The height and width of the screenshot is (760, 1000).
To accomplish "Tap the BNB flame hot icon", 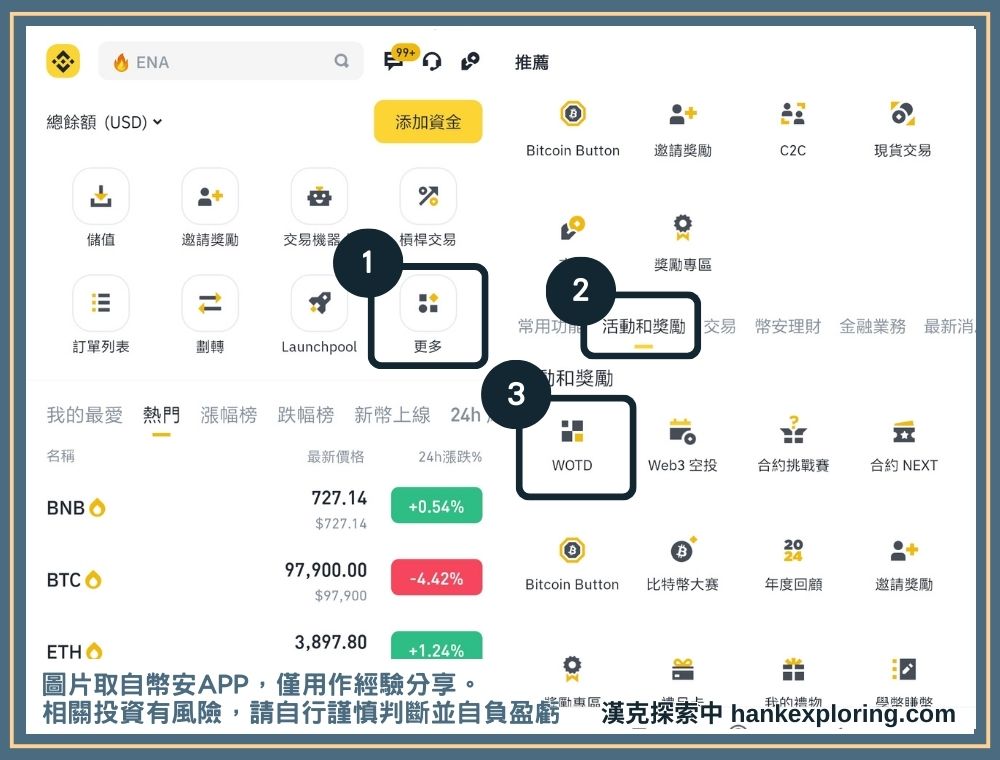I will pos(97,508).
